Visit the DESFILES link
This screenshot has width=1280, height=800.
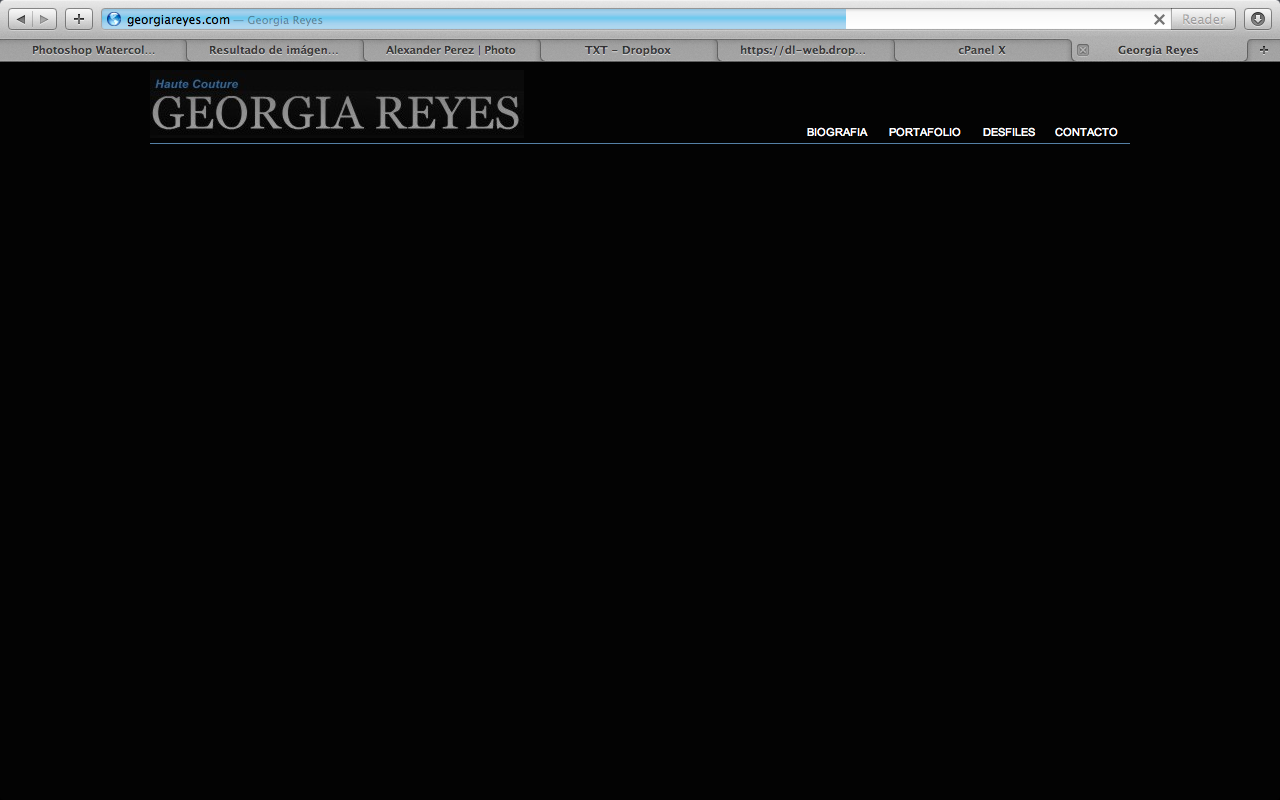[1008, 132]
